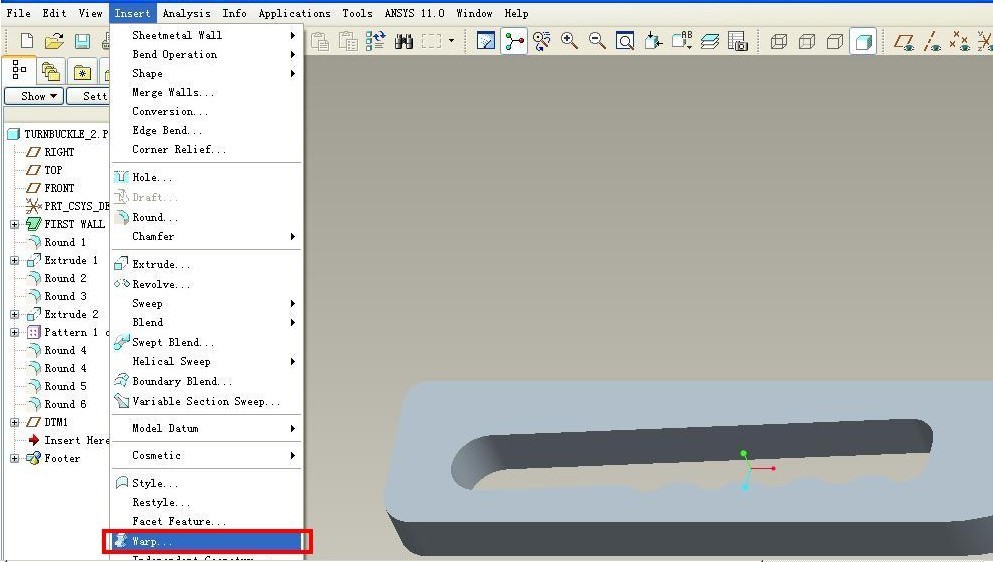The height and width of the screenshot is (562, 993).
Task: Click the dashed selection box icon
Action: click(431, 42)
